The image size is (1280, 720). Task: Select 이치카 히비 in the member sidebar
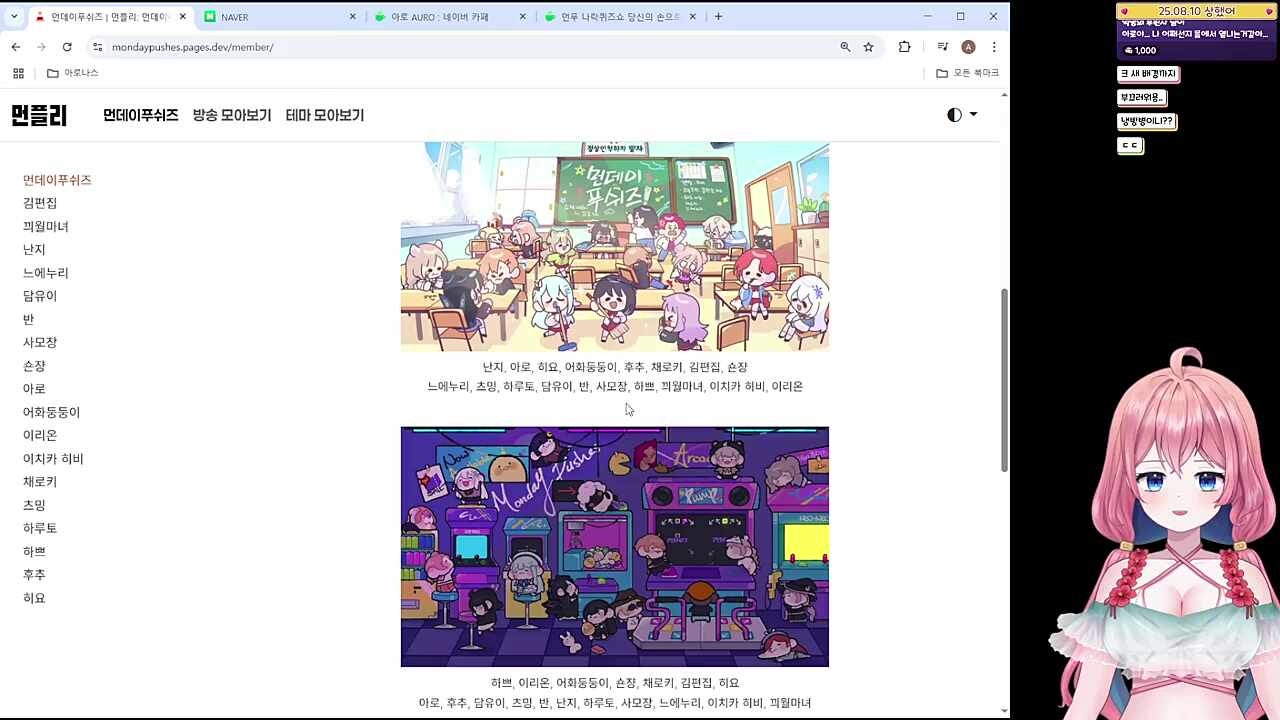(53, 459)
